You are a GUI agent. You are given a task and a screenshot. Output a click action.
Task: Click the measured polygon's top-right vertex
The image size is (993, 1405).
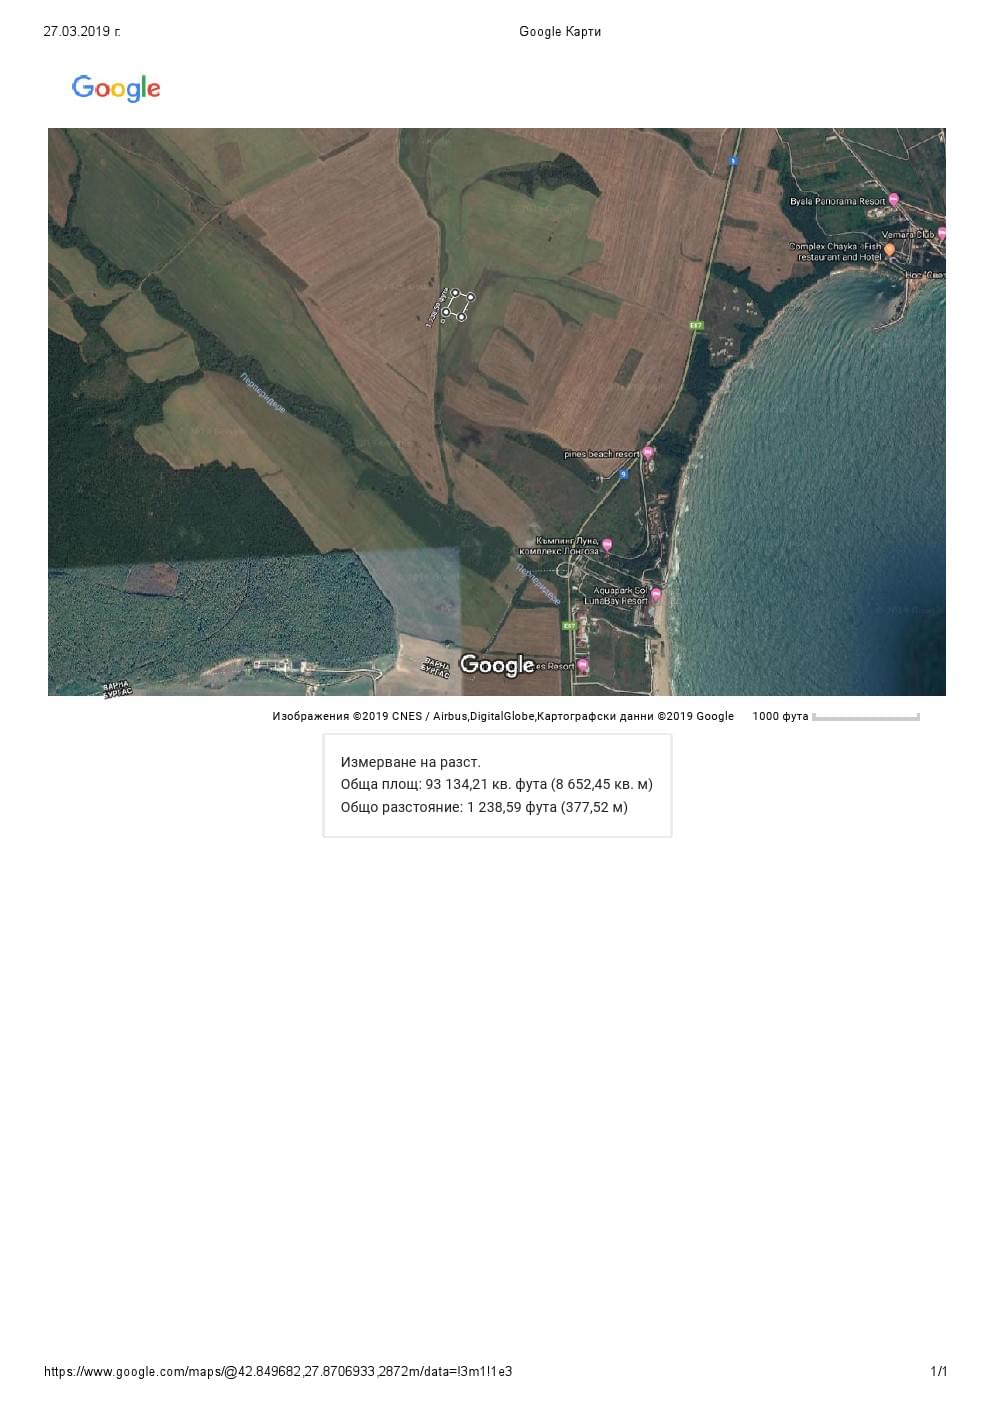click(470, 297)
